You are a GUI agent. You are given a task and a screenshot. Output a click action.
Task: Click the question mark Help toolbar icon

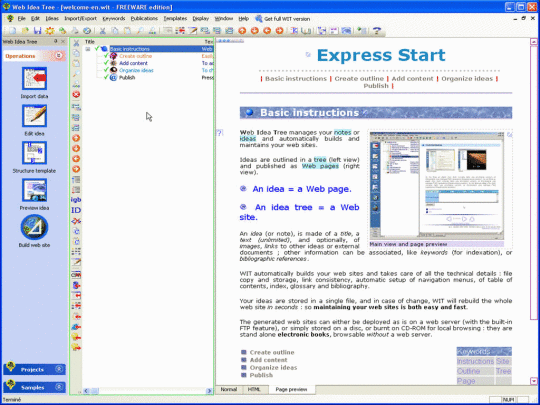377,31
